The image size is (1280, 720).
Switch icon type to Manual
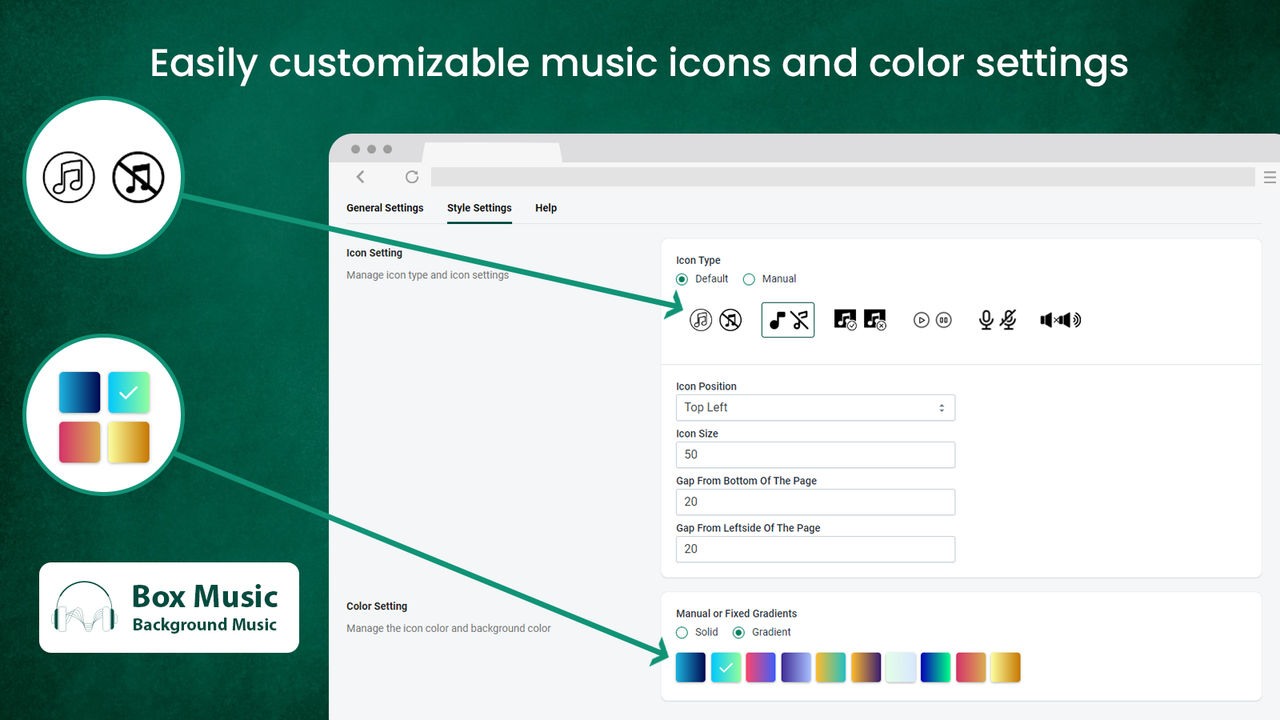coord(749,279)
